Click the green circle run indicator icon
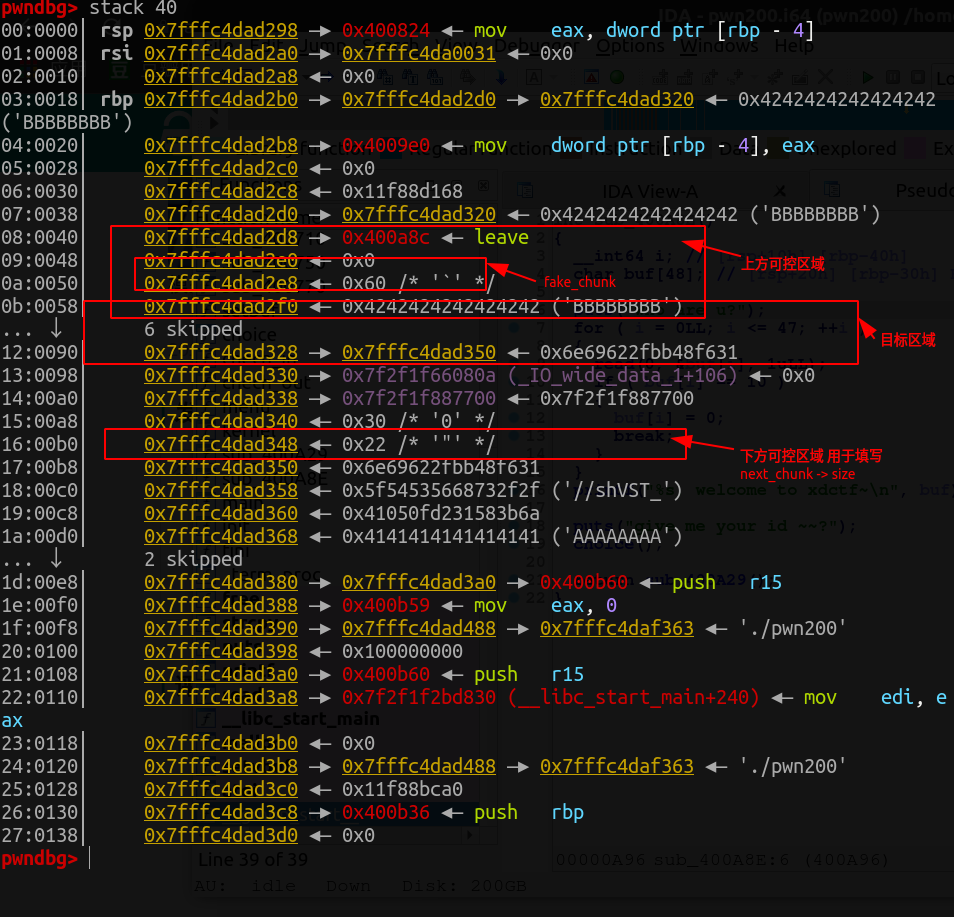Screen dimensions: 954x917 (618, 76)
